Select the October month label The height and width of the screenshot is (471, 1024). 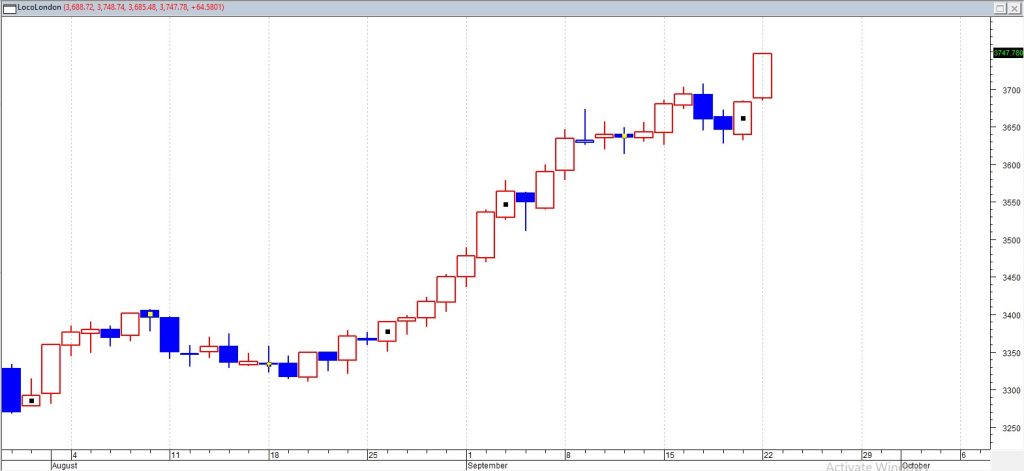(x=916, y=465)
